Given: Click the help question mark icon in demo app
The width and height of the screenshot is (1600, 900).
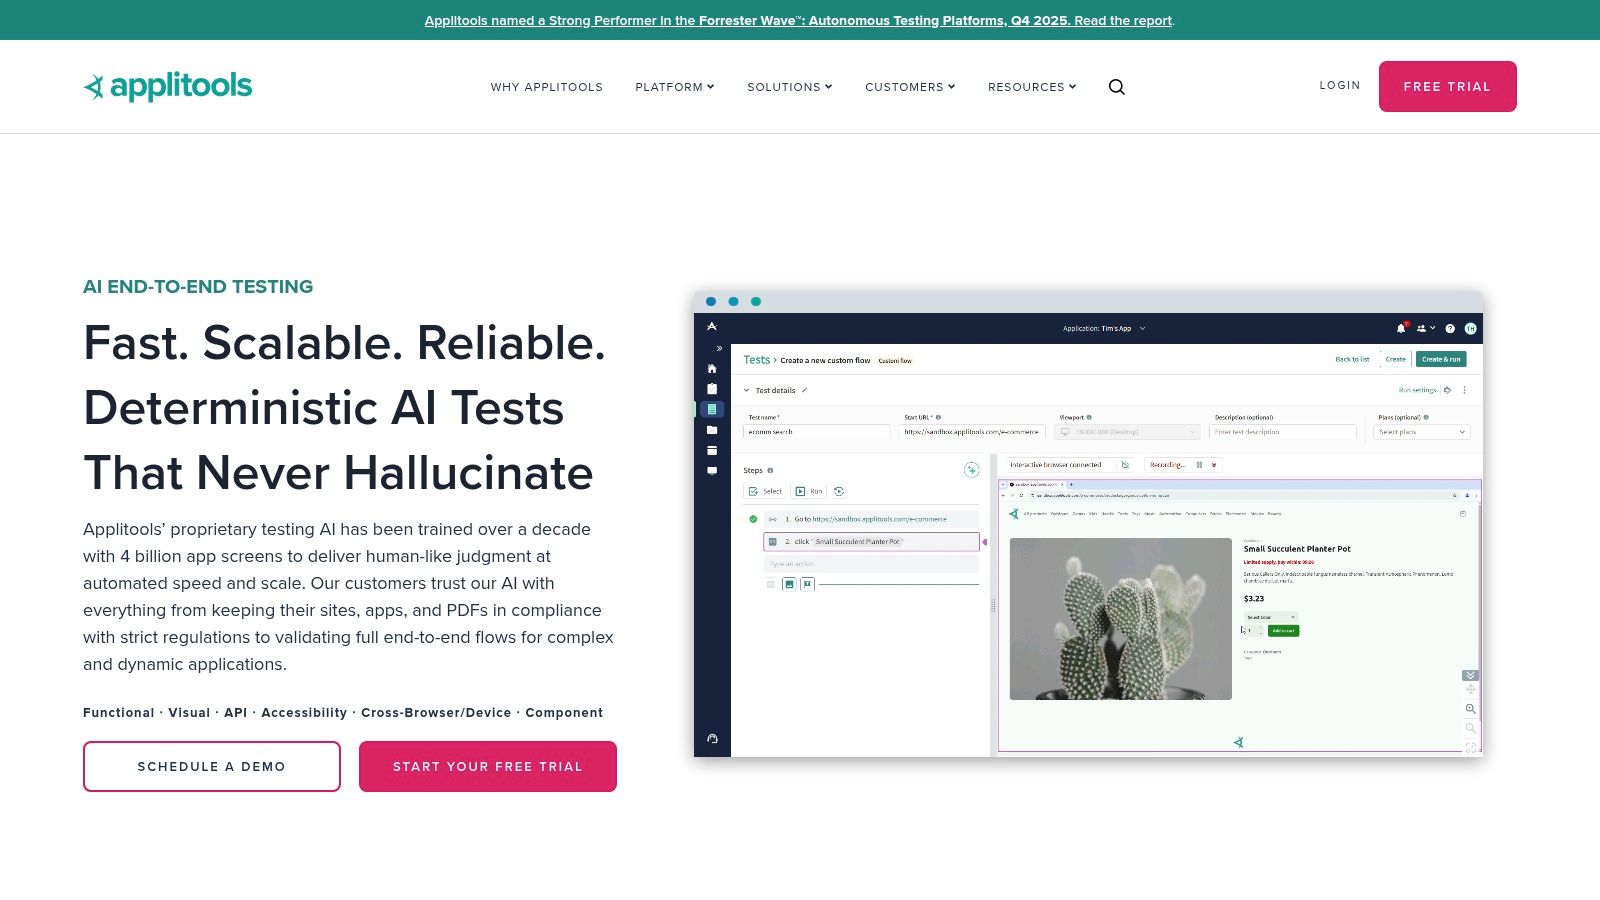Looking at the screenshot, I should 1450,328.
